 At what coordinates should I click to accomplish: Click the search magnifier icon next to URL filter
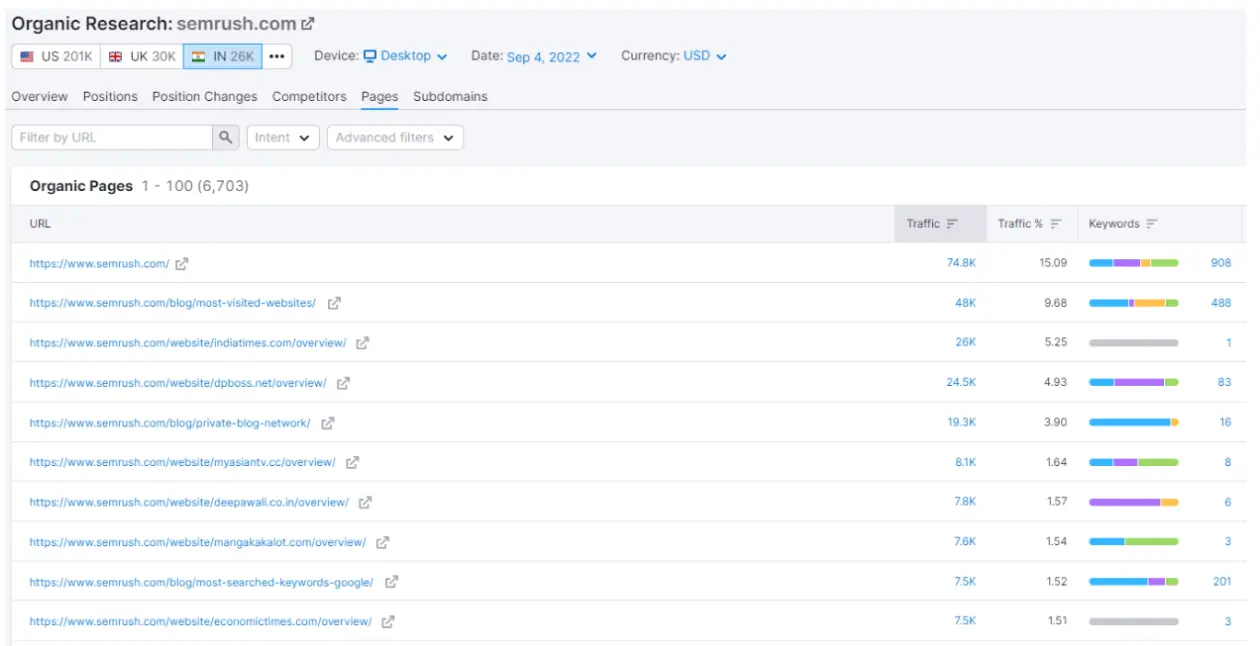226,138
